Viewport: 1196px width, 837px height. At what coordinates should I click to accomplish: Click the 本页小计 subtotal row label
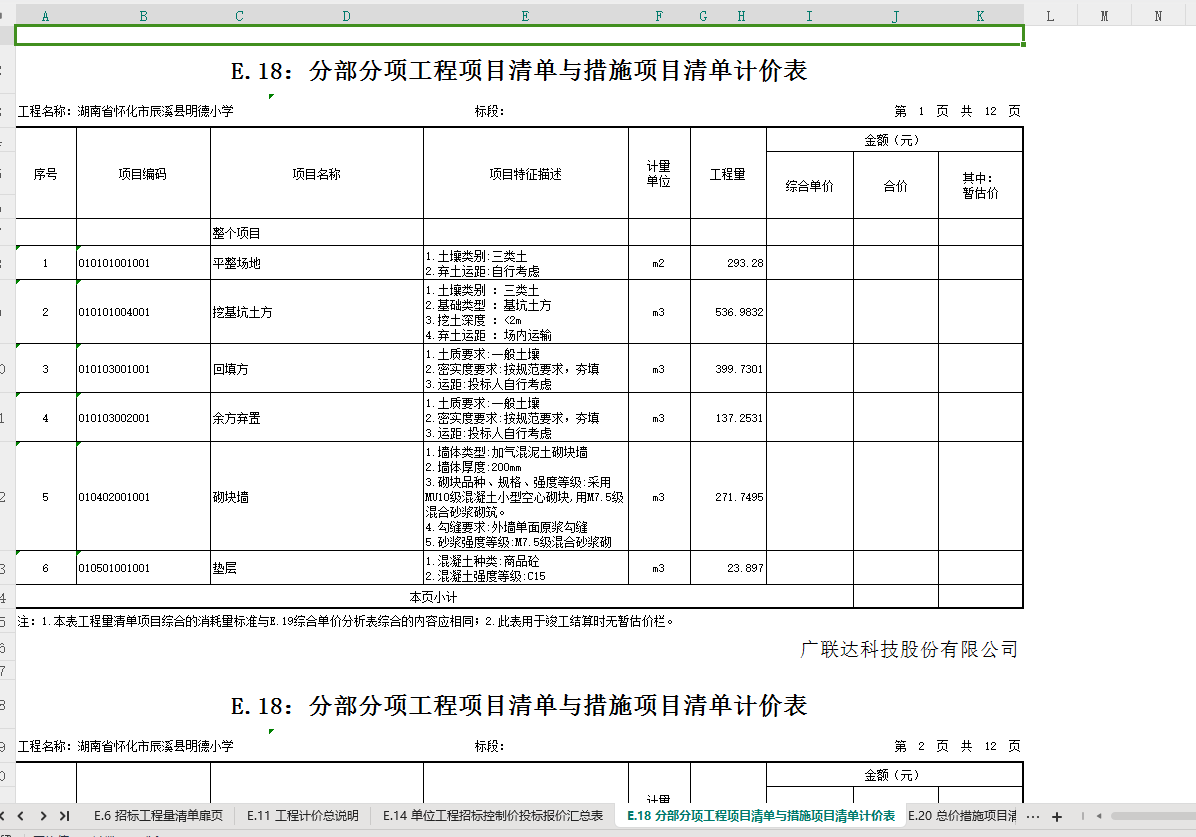click(x=433, y=597)
